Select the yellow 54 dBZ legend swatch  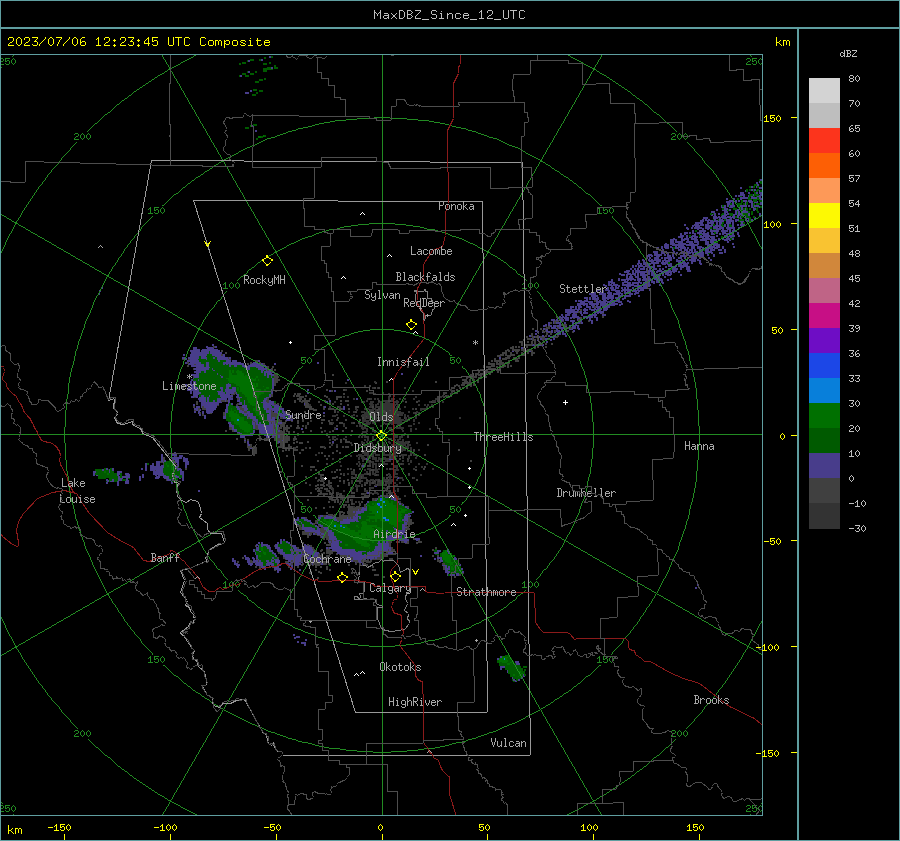point(824,216)
